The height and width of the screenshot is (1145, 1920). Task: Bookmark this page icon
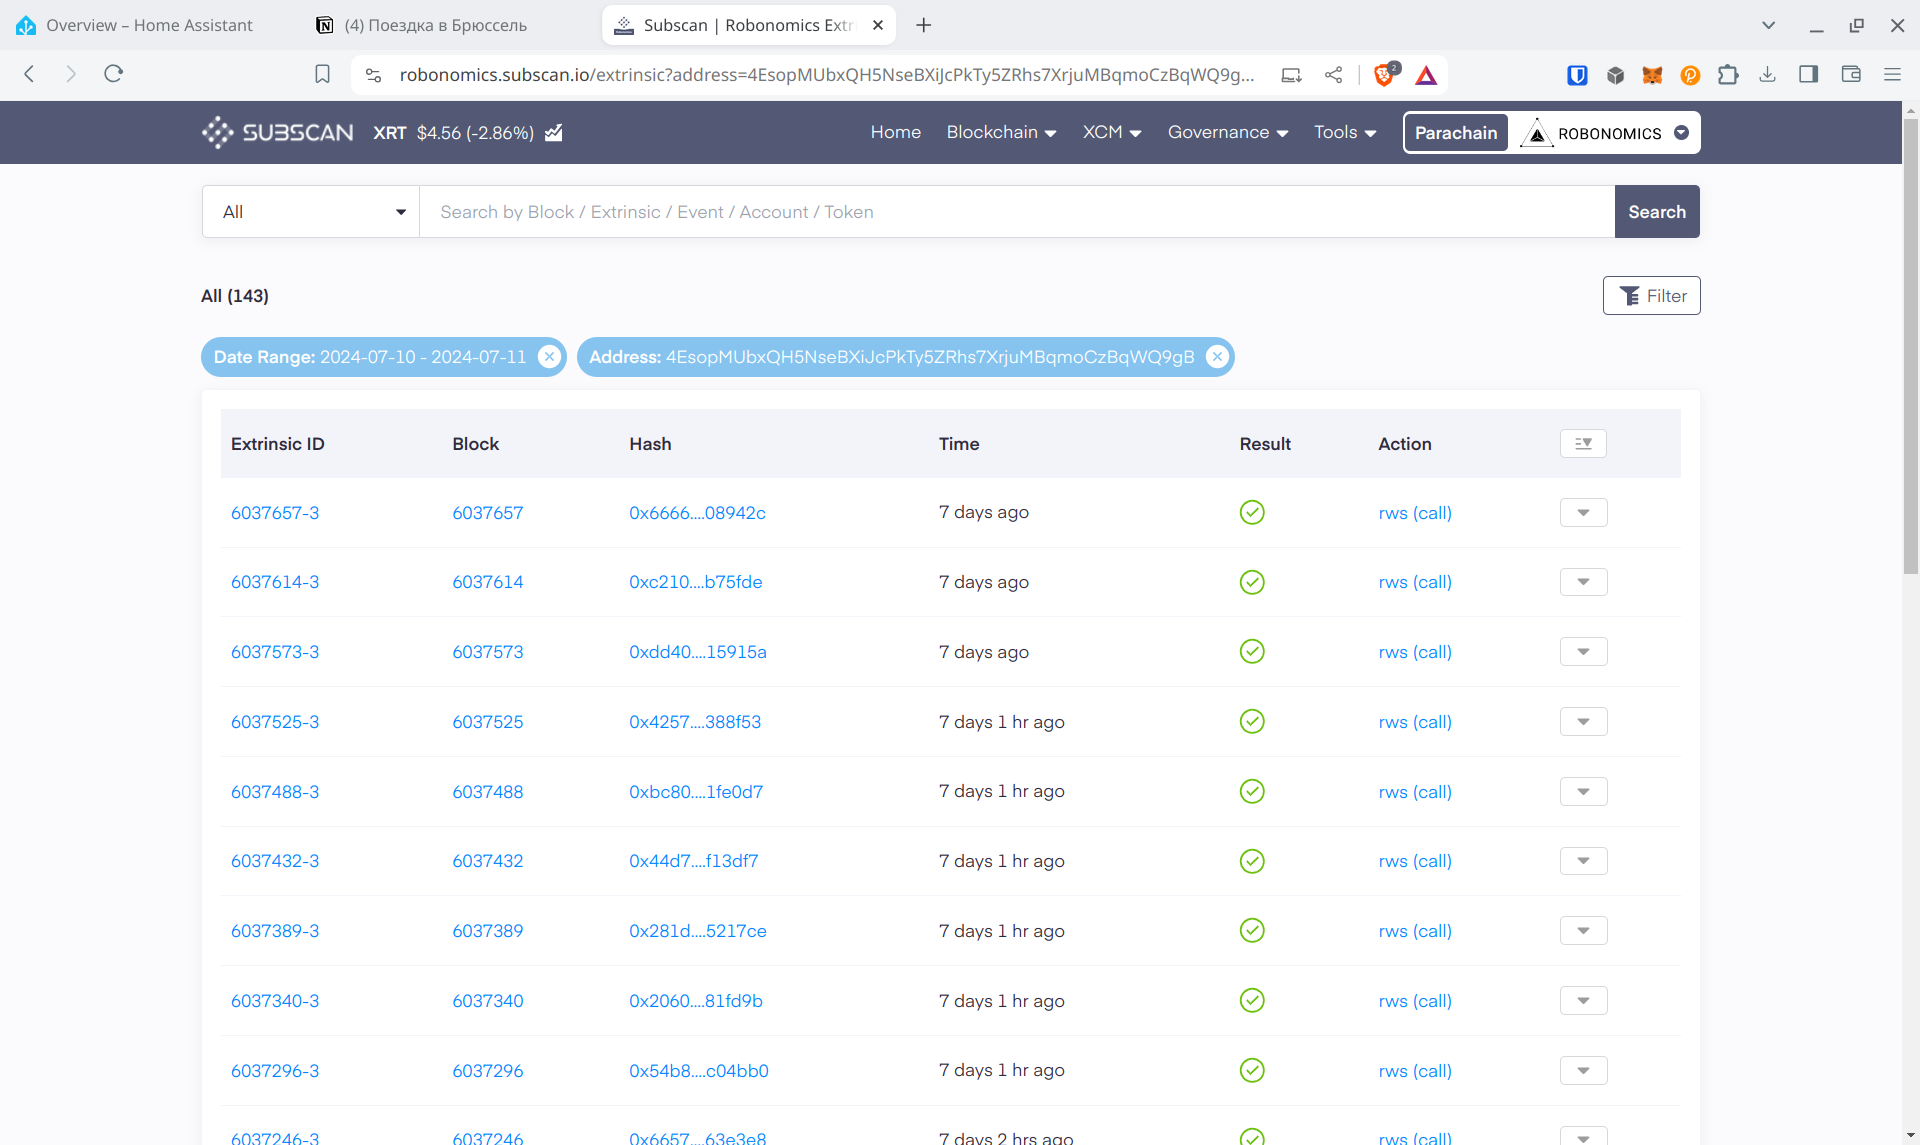pos(322,75)
